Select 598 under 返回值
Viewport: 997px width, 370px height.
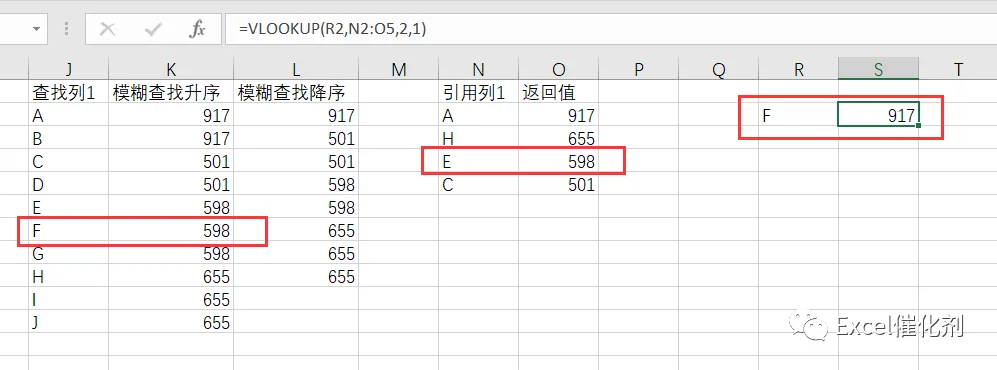point(558,161)
